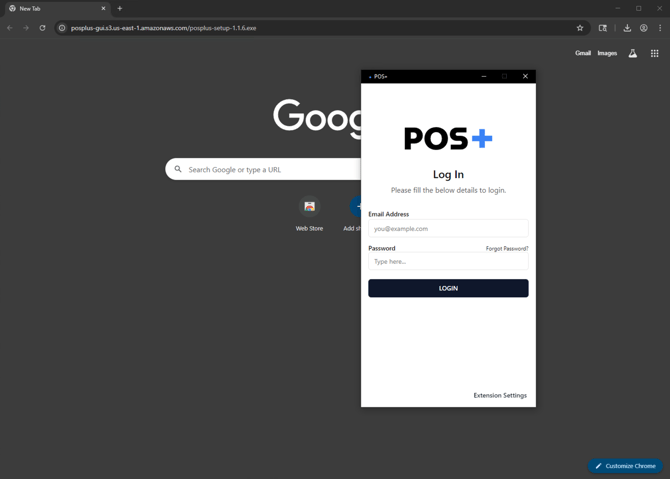Click the Chrome back arrow
This screenshot has width=670, height=479.
point(10,28)
